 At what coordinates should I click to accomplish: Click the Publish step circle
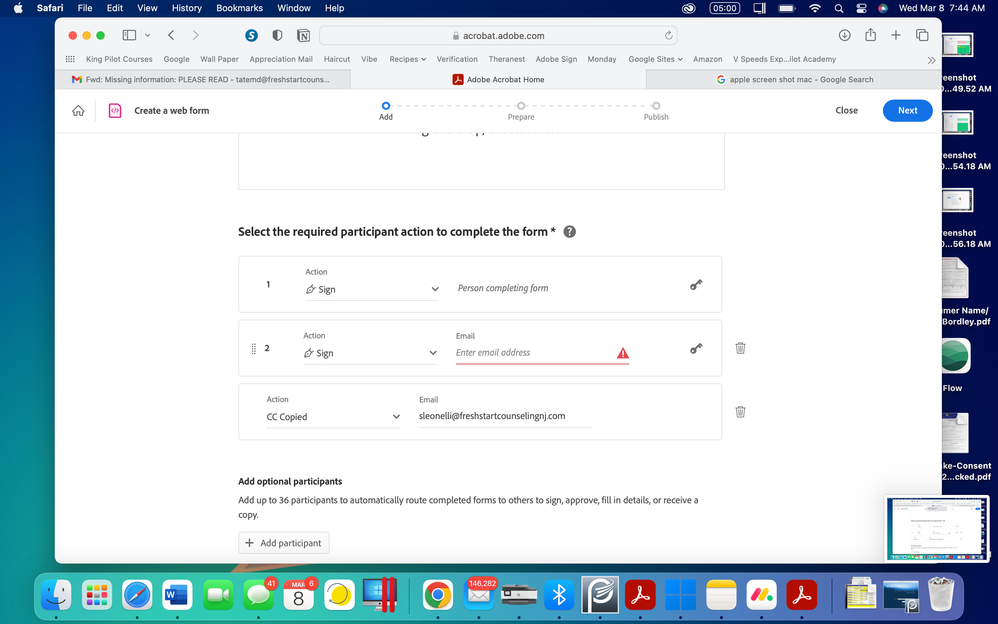coord(656,103)
